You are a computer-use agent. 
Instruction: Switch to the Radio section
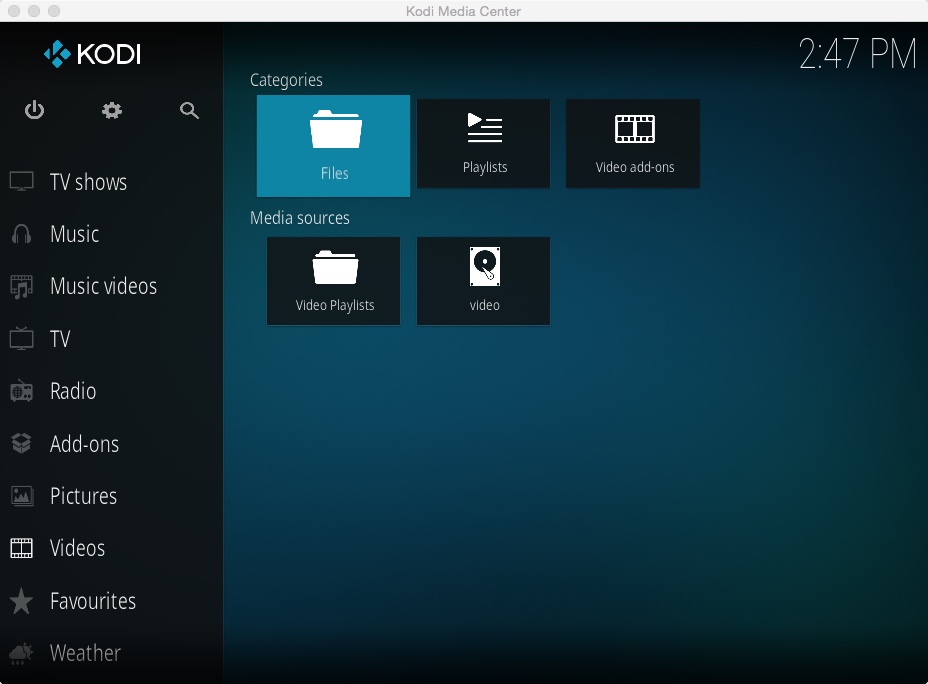coord(73,391)
